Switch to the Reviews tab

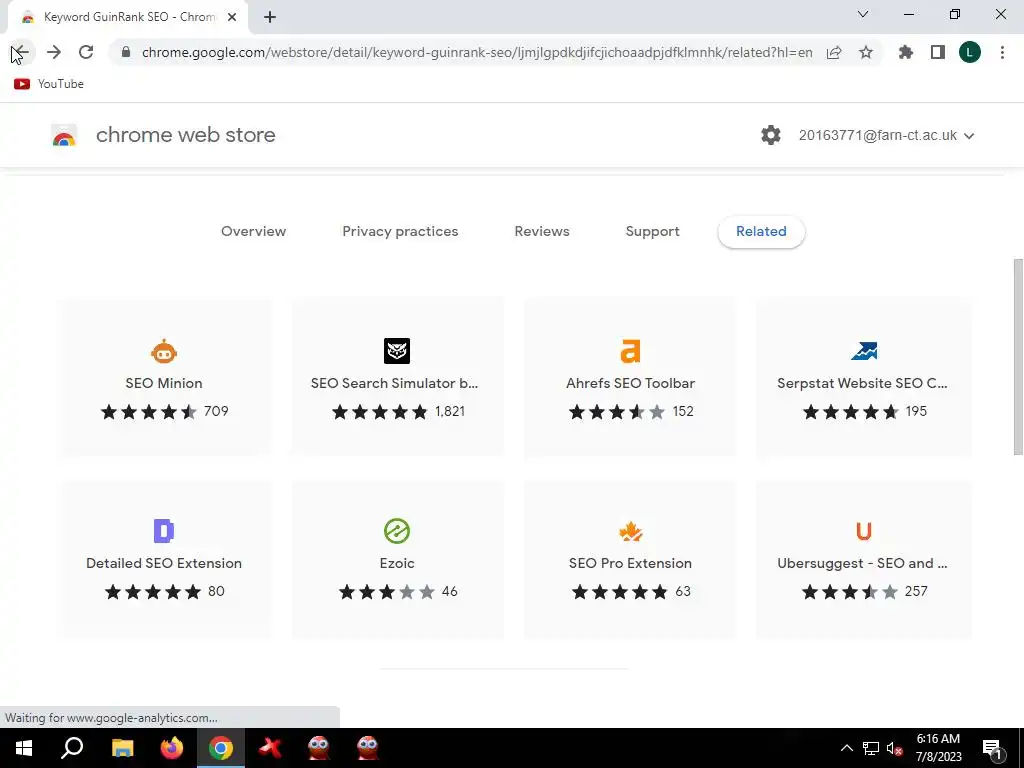[542, 231]
